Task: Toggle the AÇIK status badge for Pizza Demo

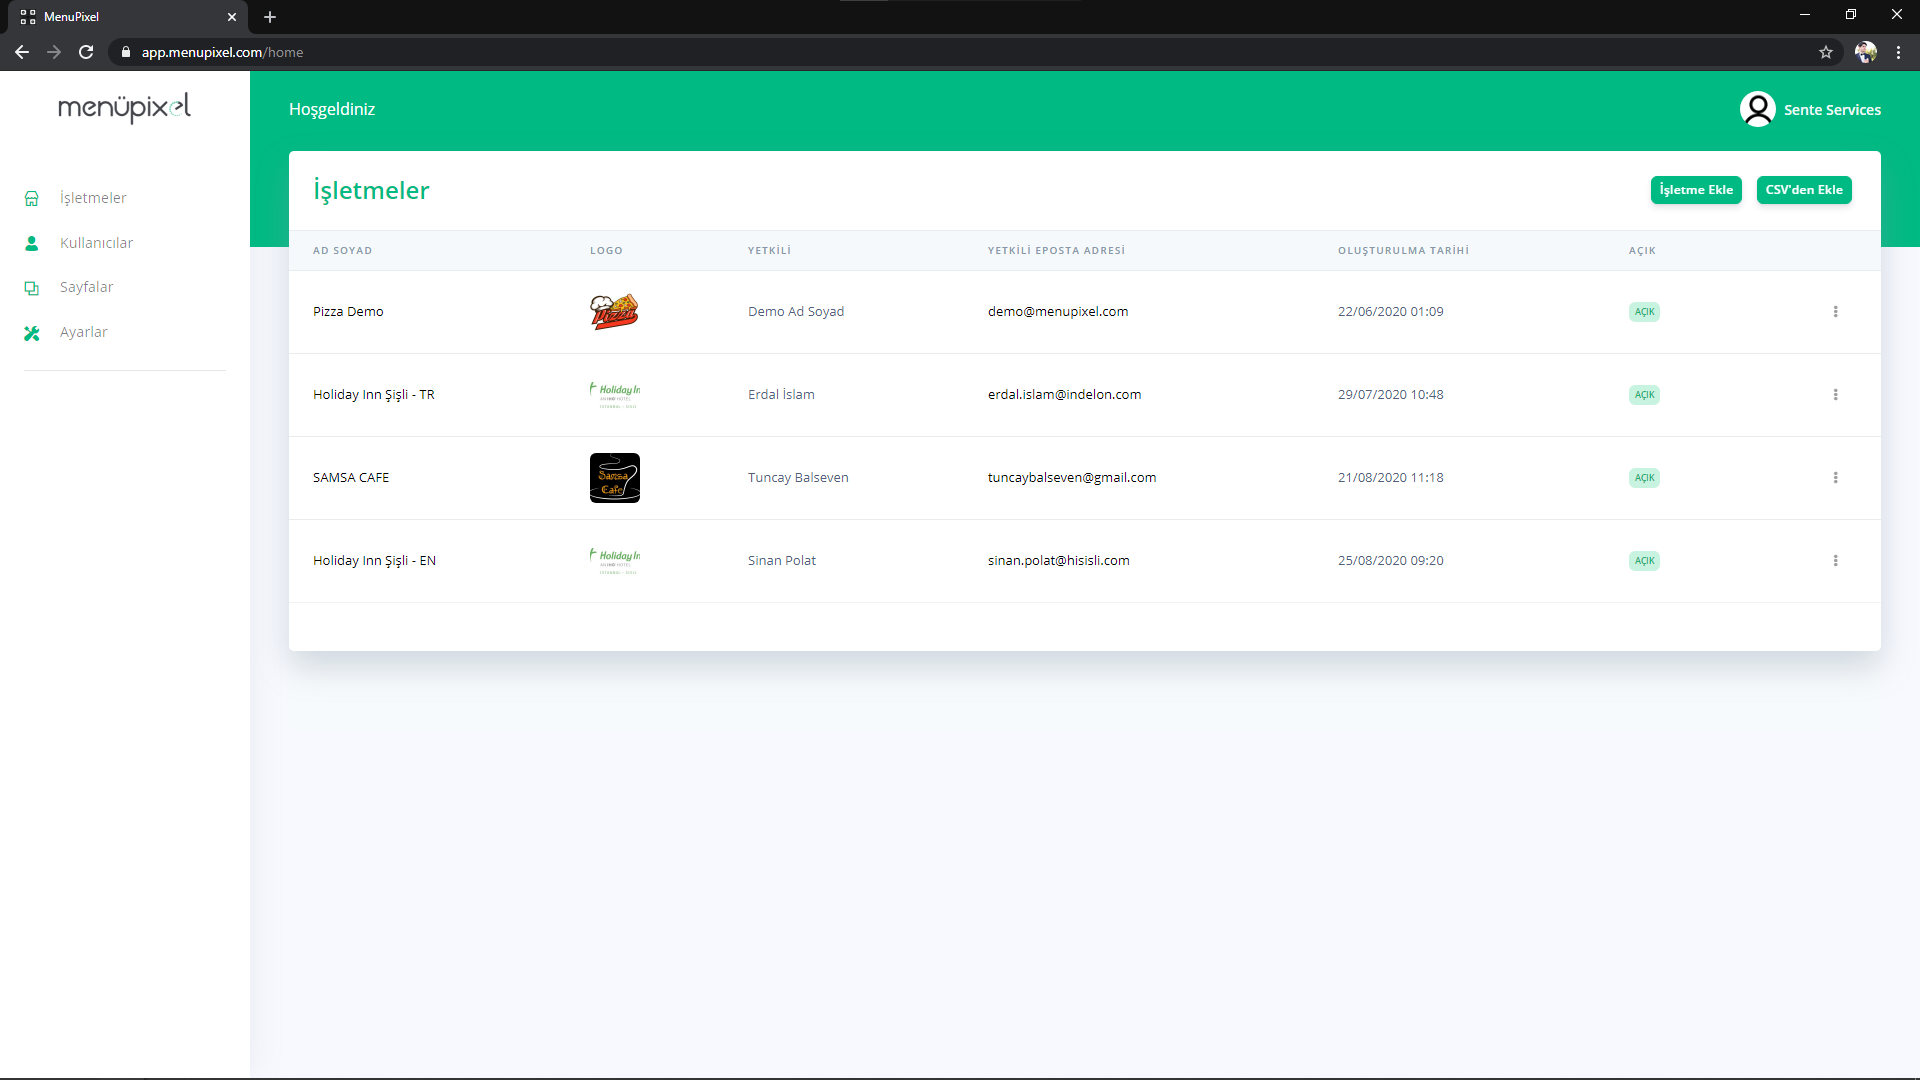Action: click(x=1644, y=312)
